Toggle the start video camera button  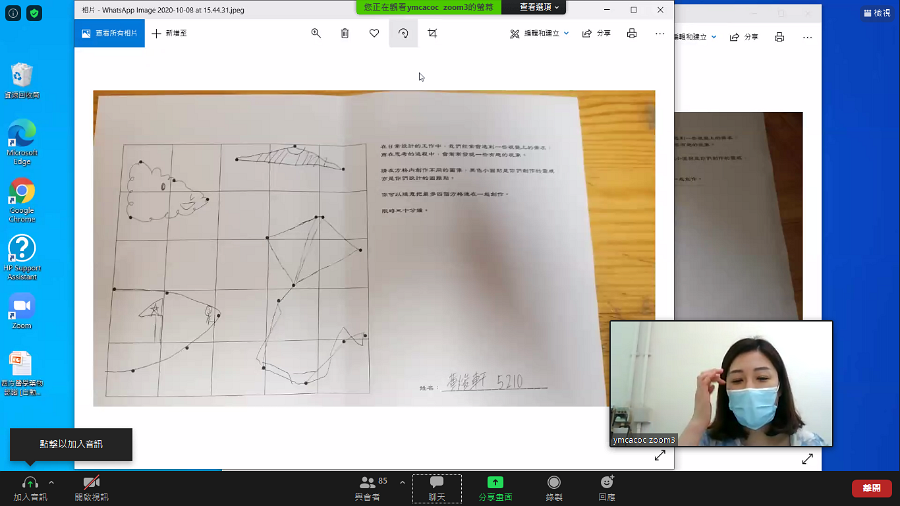point(92,488)
